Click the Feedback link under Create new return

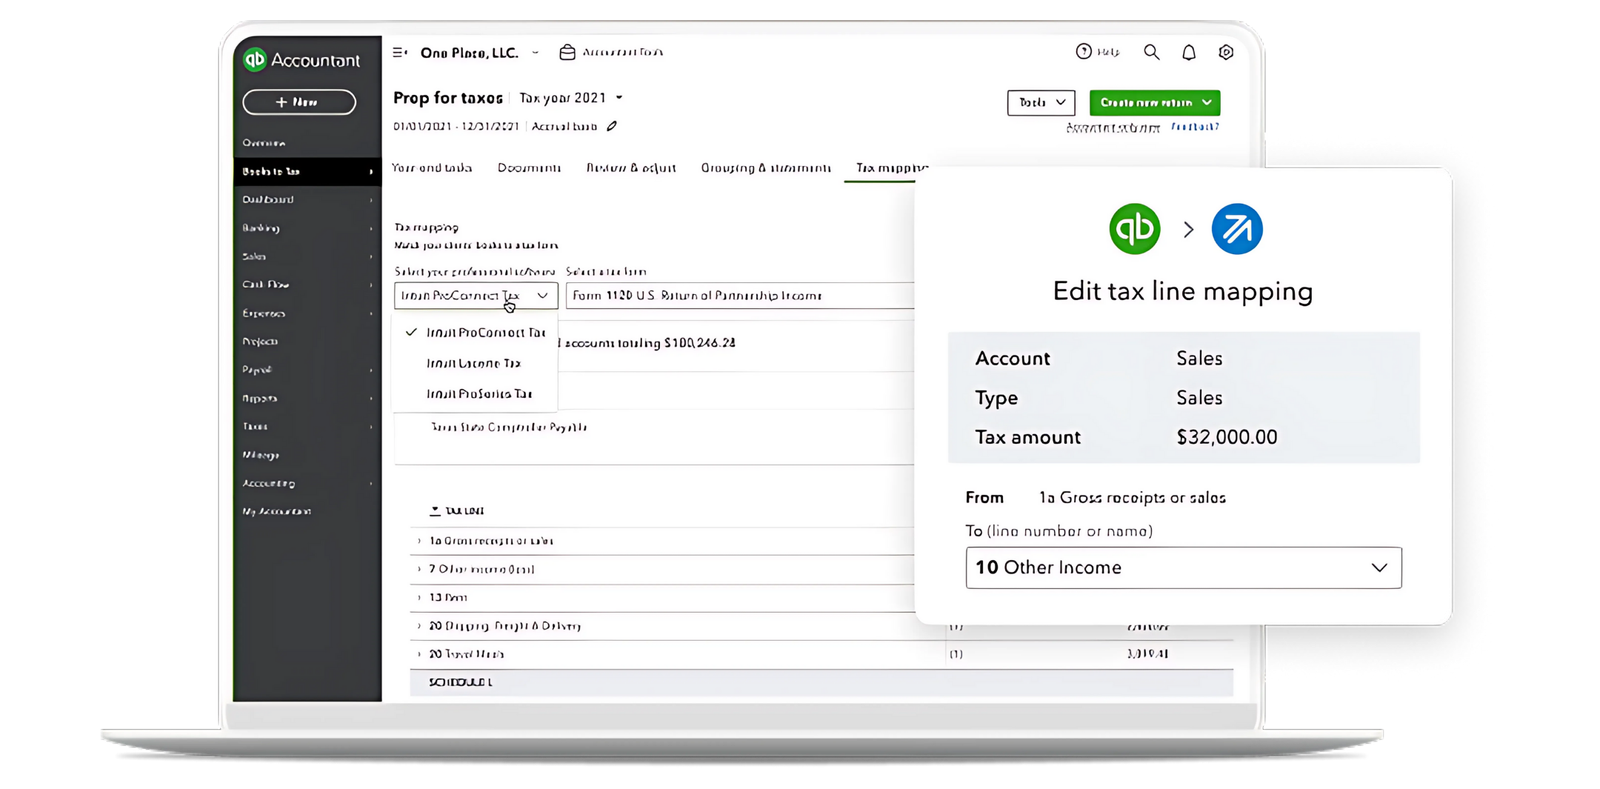(1195, 127)
